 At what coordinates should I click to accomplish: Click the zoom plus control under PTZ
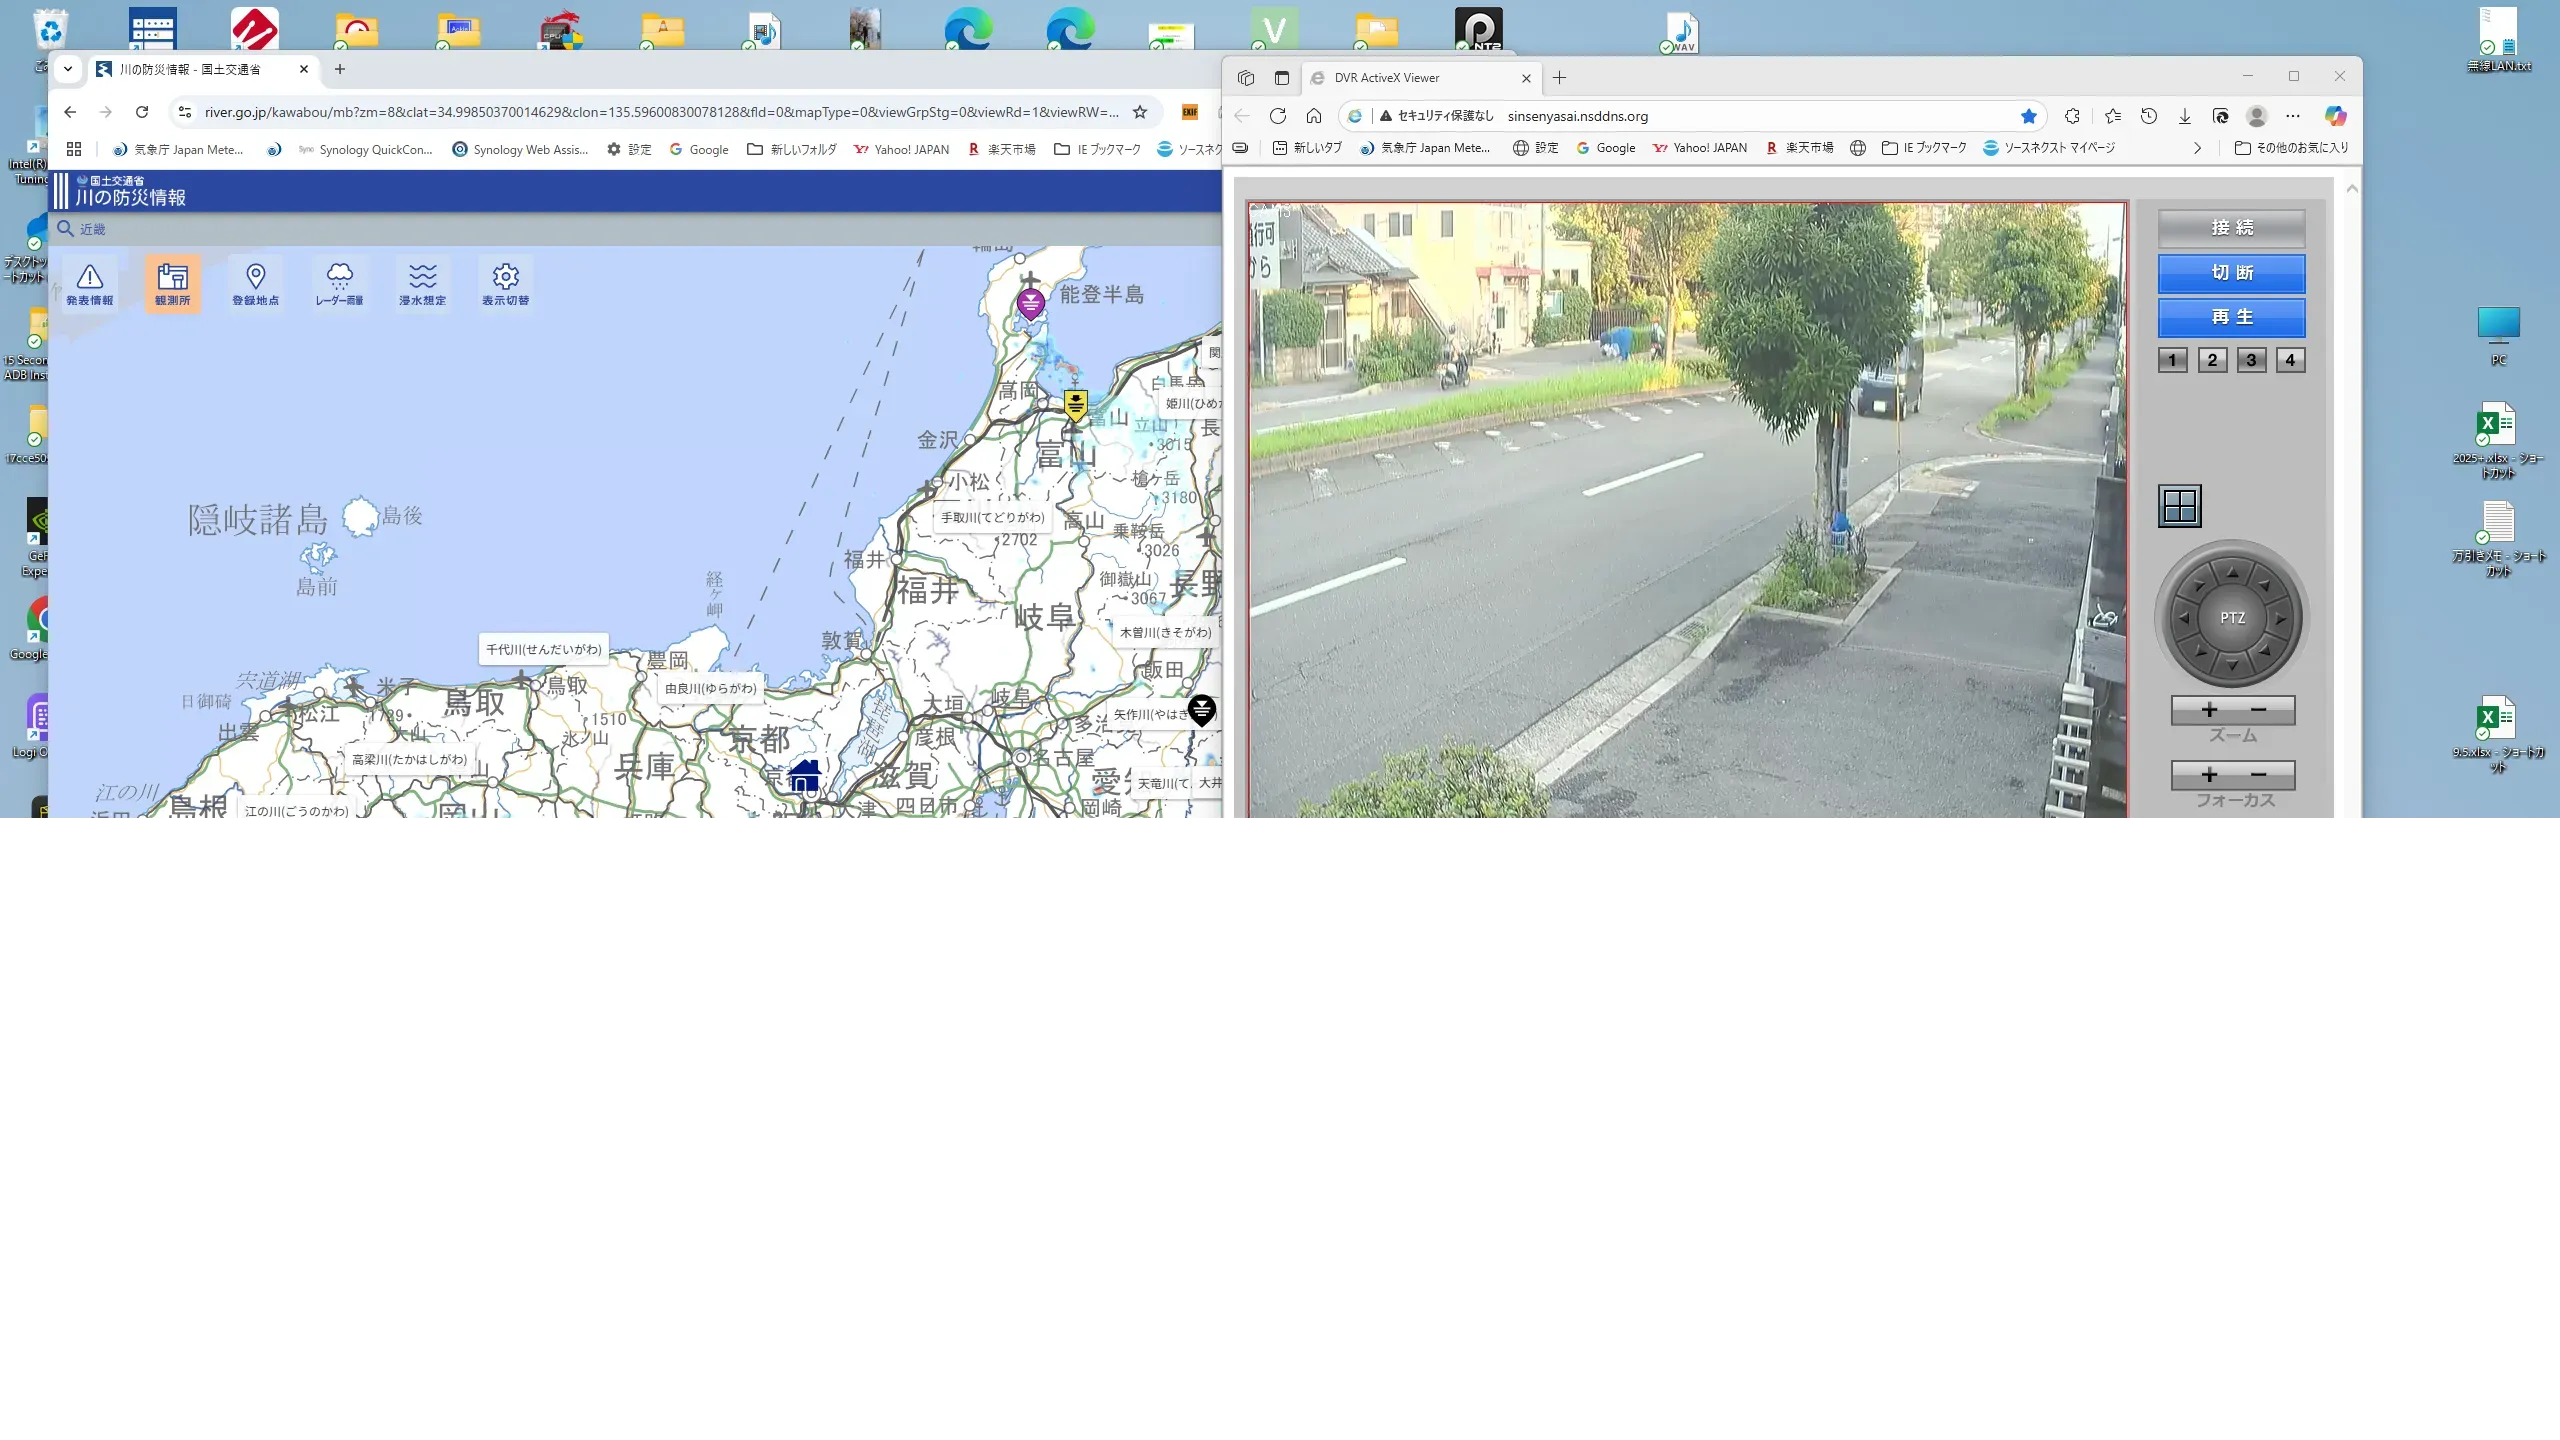[x=2209, y=710]
